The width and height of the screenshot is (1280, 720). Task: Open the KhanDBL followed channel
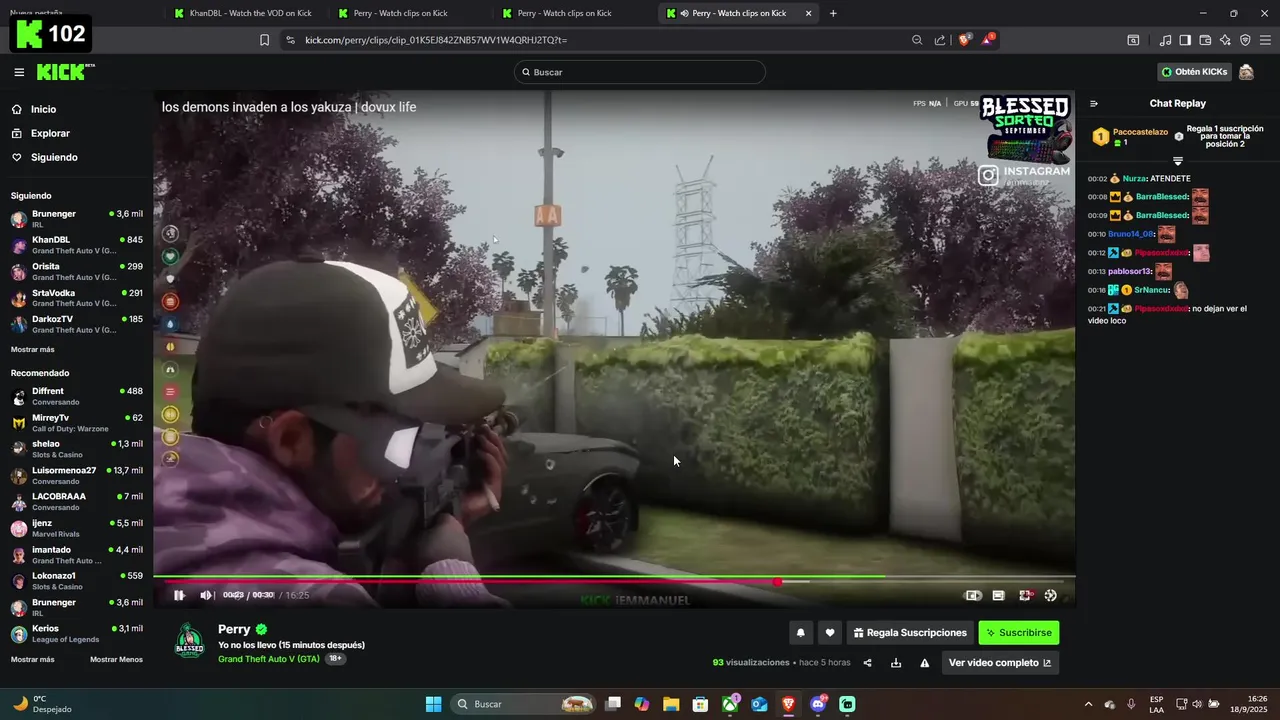pos(77,245)
